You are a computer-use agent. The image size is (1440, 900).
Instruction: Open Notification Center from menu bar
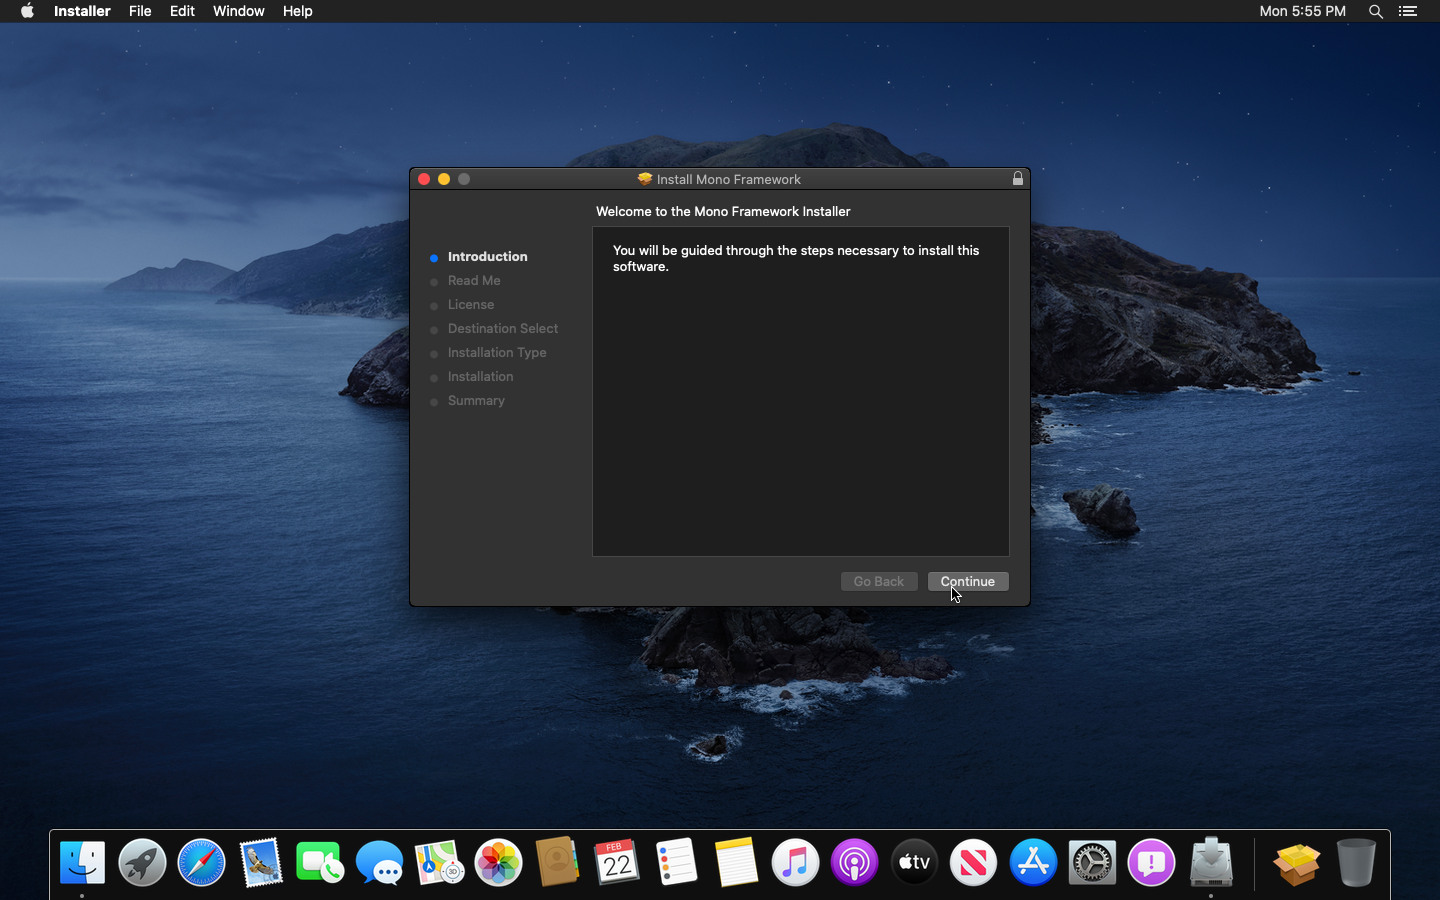tap(1408, 11)
